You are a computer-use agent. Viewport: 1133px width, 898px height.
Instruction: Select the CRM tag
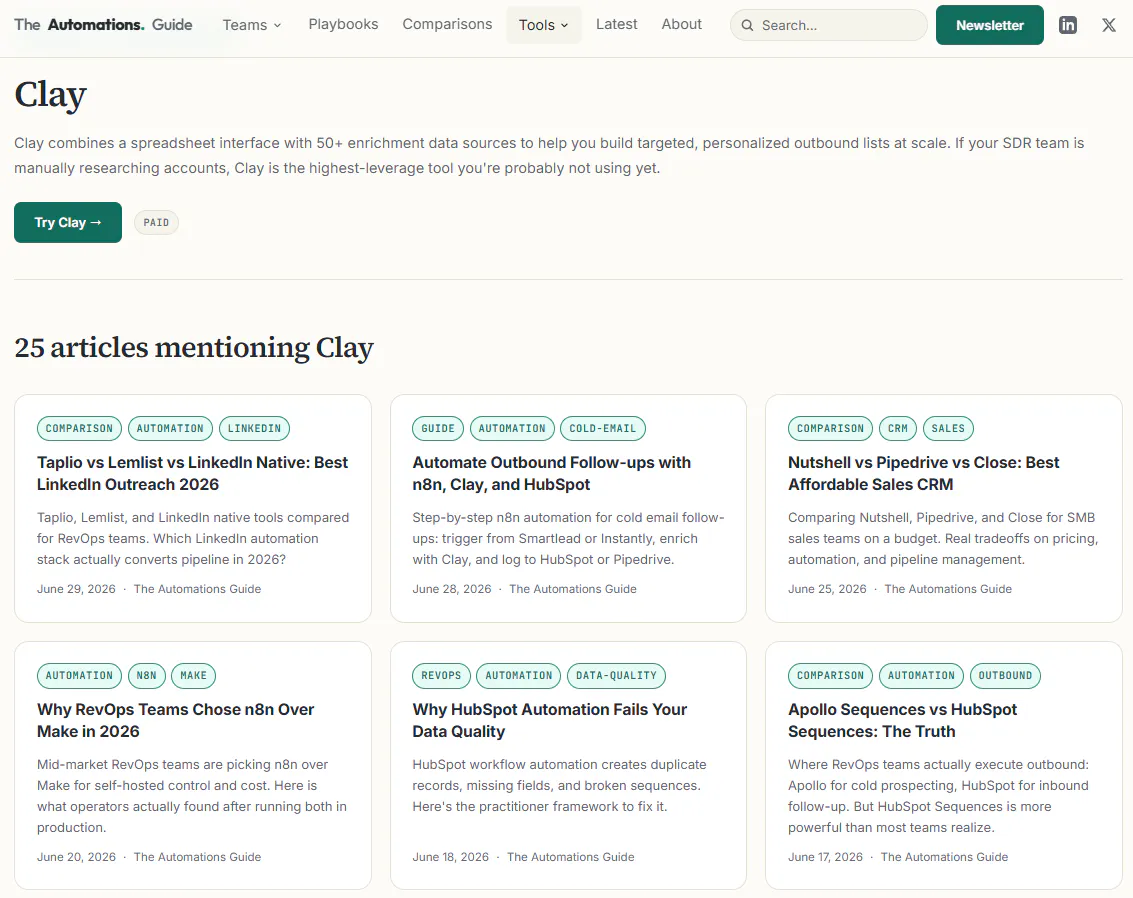[x=897, y=428]
